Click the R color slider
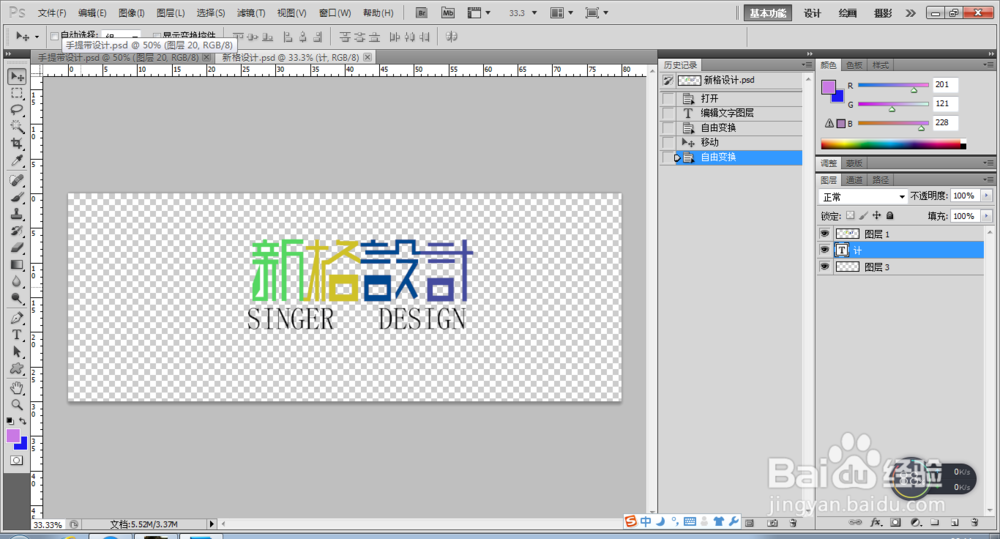The width and height of the screenshot is (1000, 539). point(893,85)
